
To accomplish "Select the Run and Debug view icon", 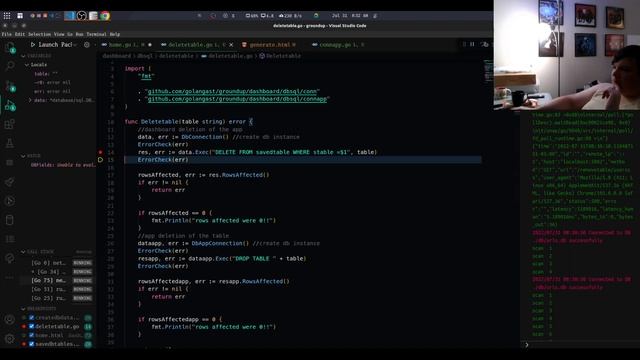I will (x=10, y=106).
